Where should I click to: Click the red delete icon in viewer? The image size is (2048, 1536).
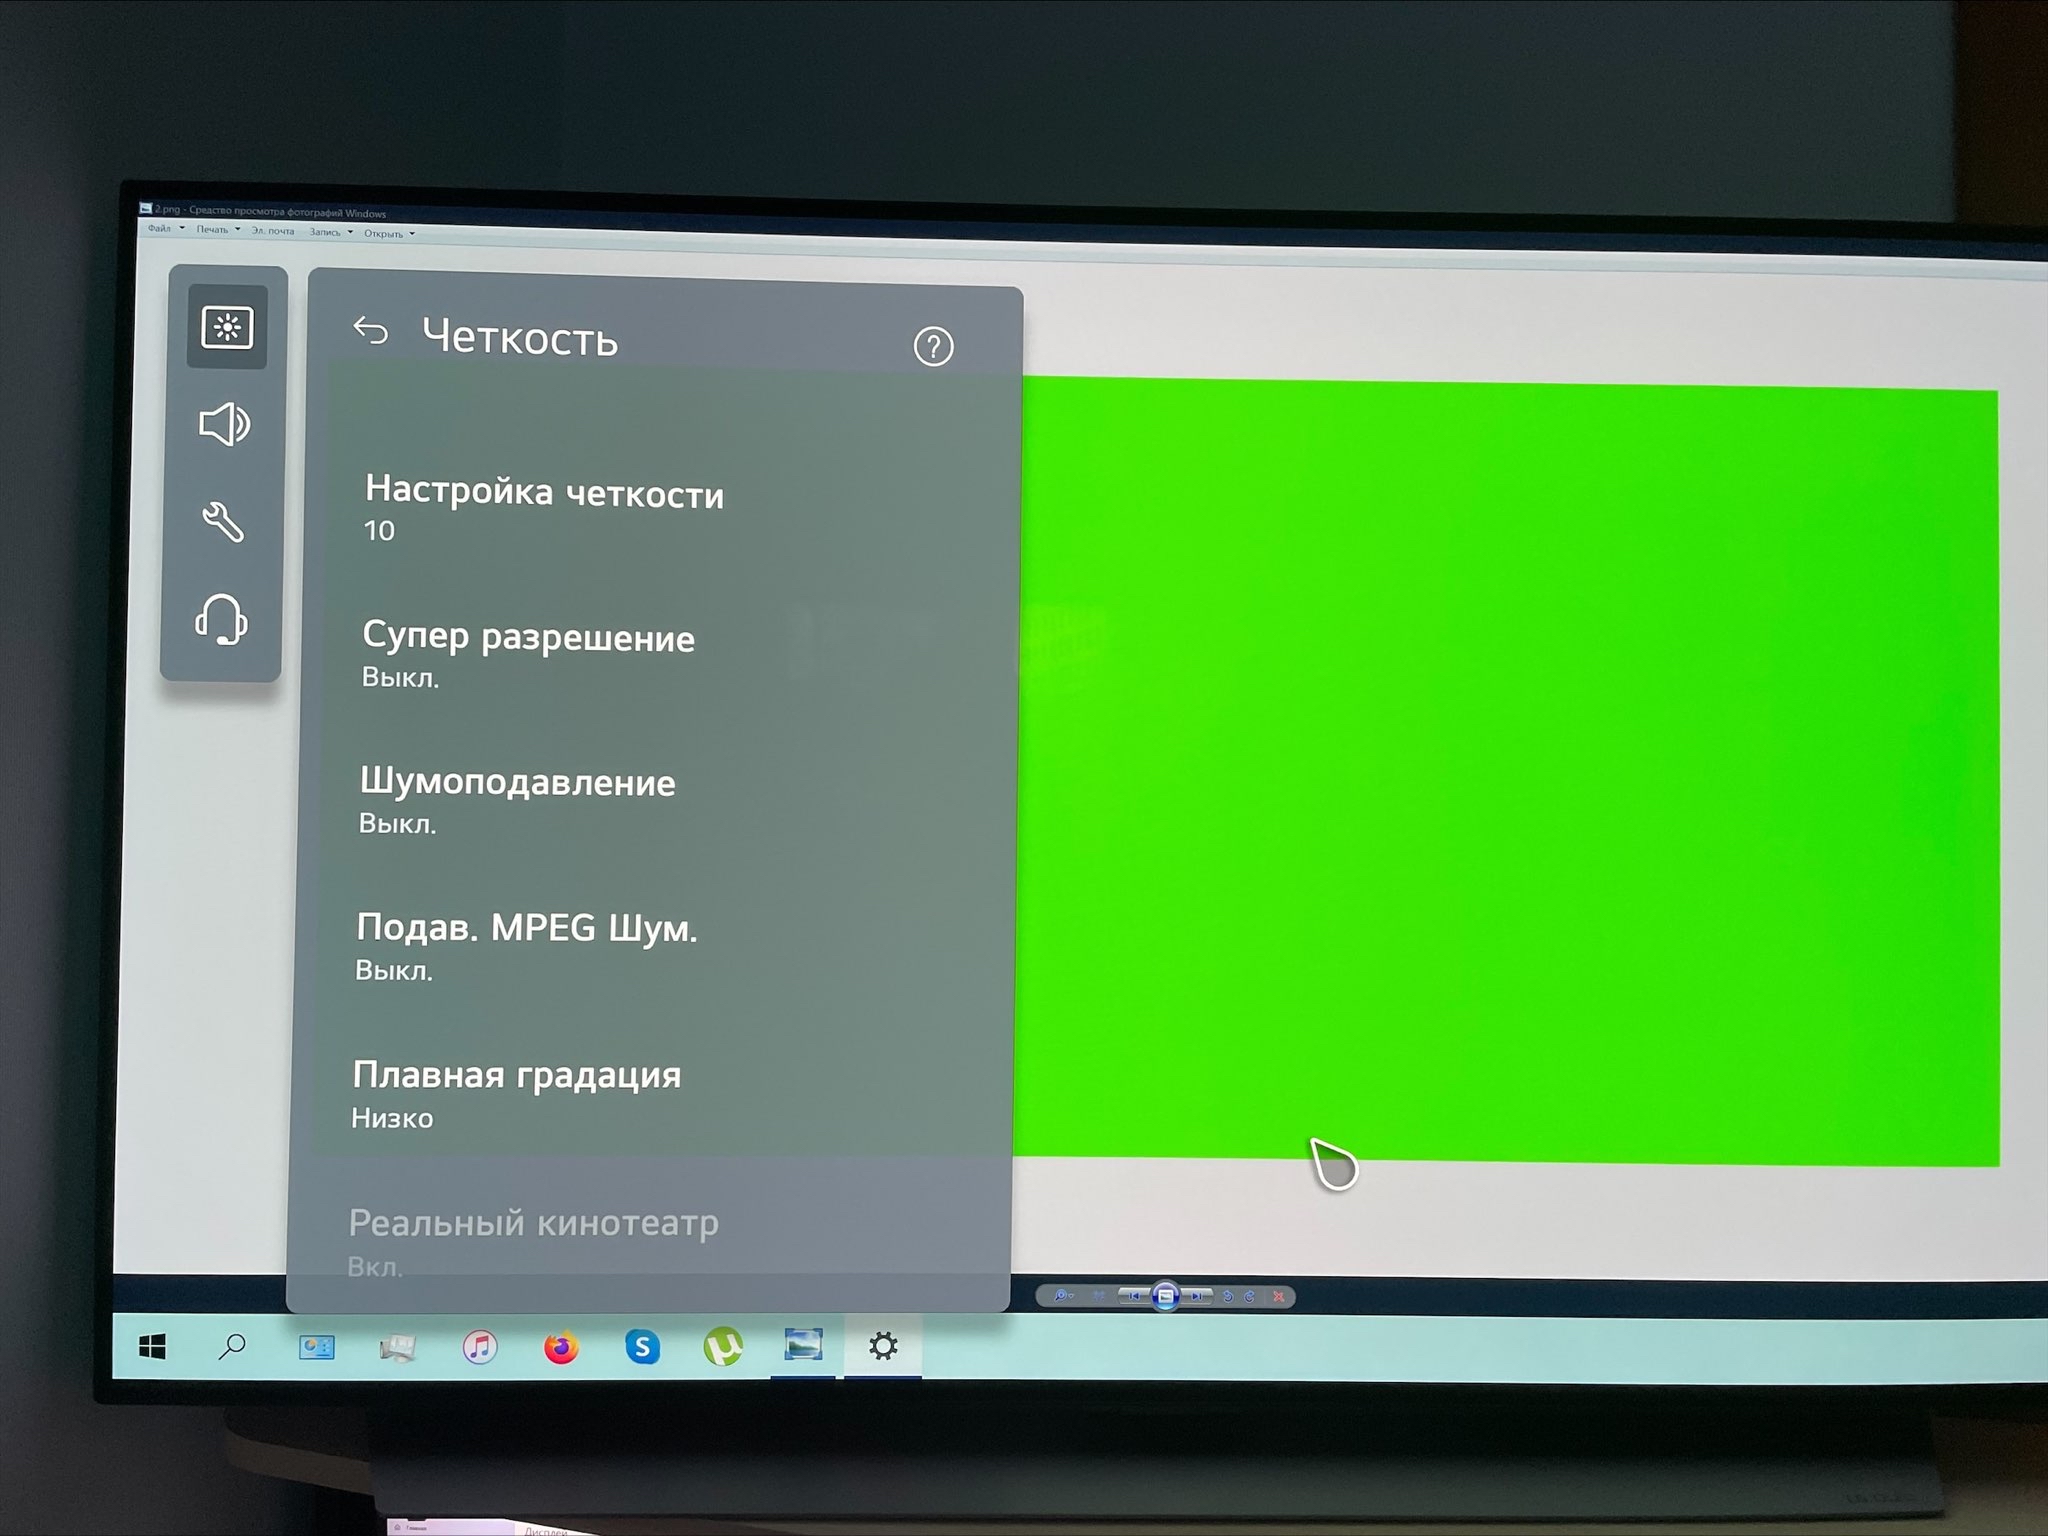pyautogui.click(x=1278, y=1296)
